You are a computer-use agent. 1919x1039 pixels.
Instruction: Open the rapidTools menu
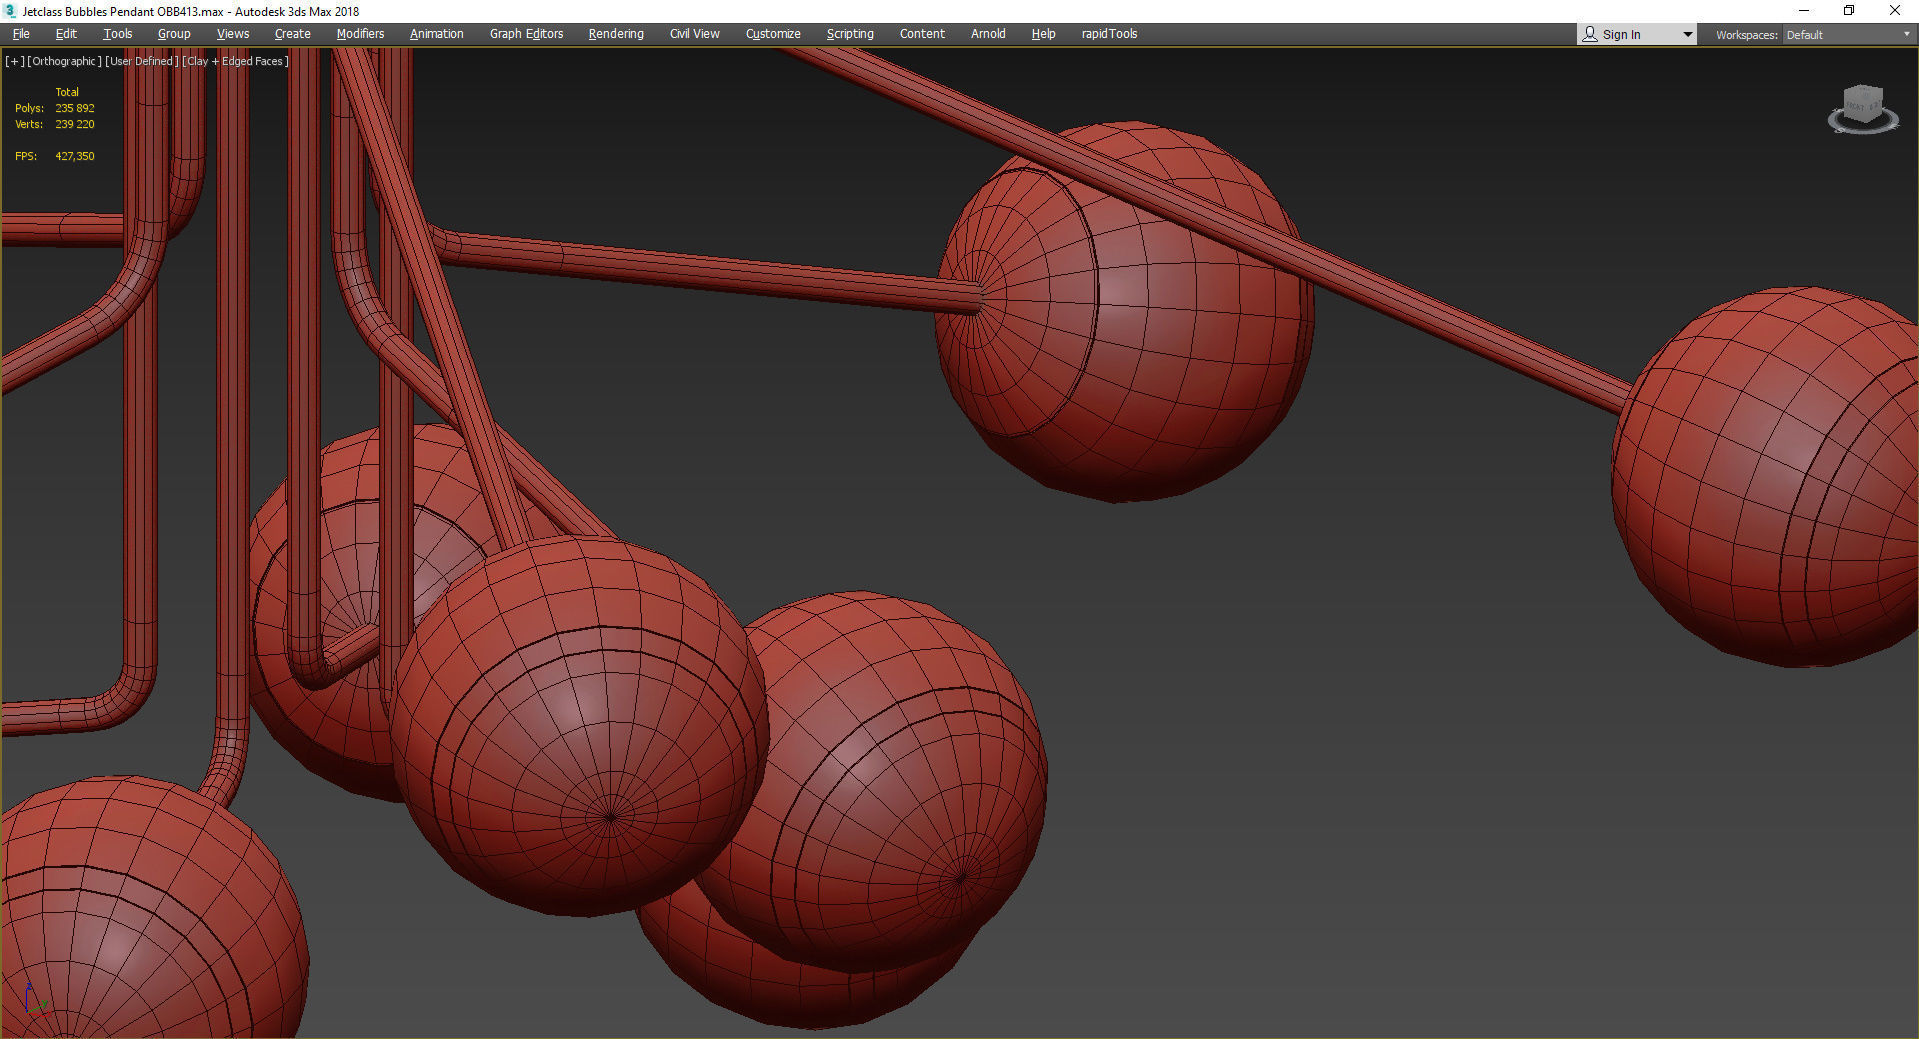[1109, 34]
